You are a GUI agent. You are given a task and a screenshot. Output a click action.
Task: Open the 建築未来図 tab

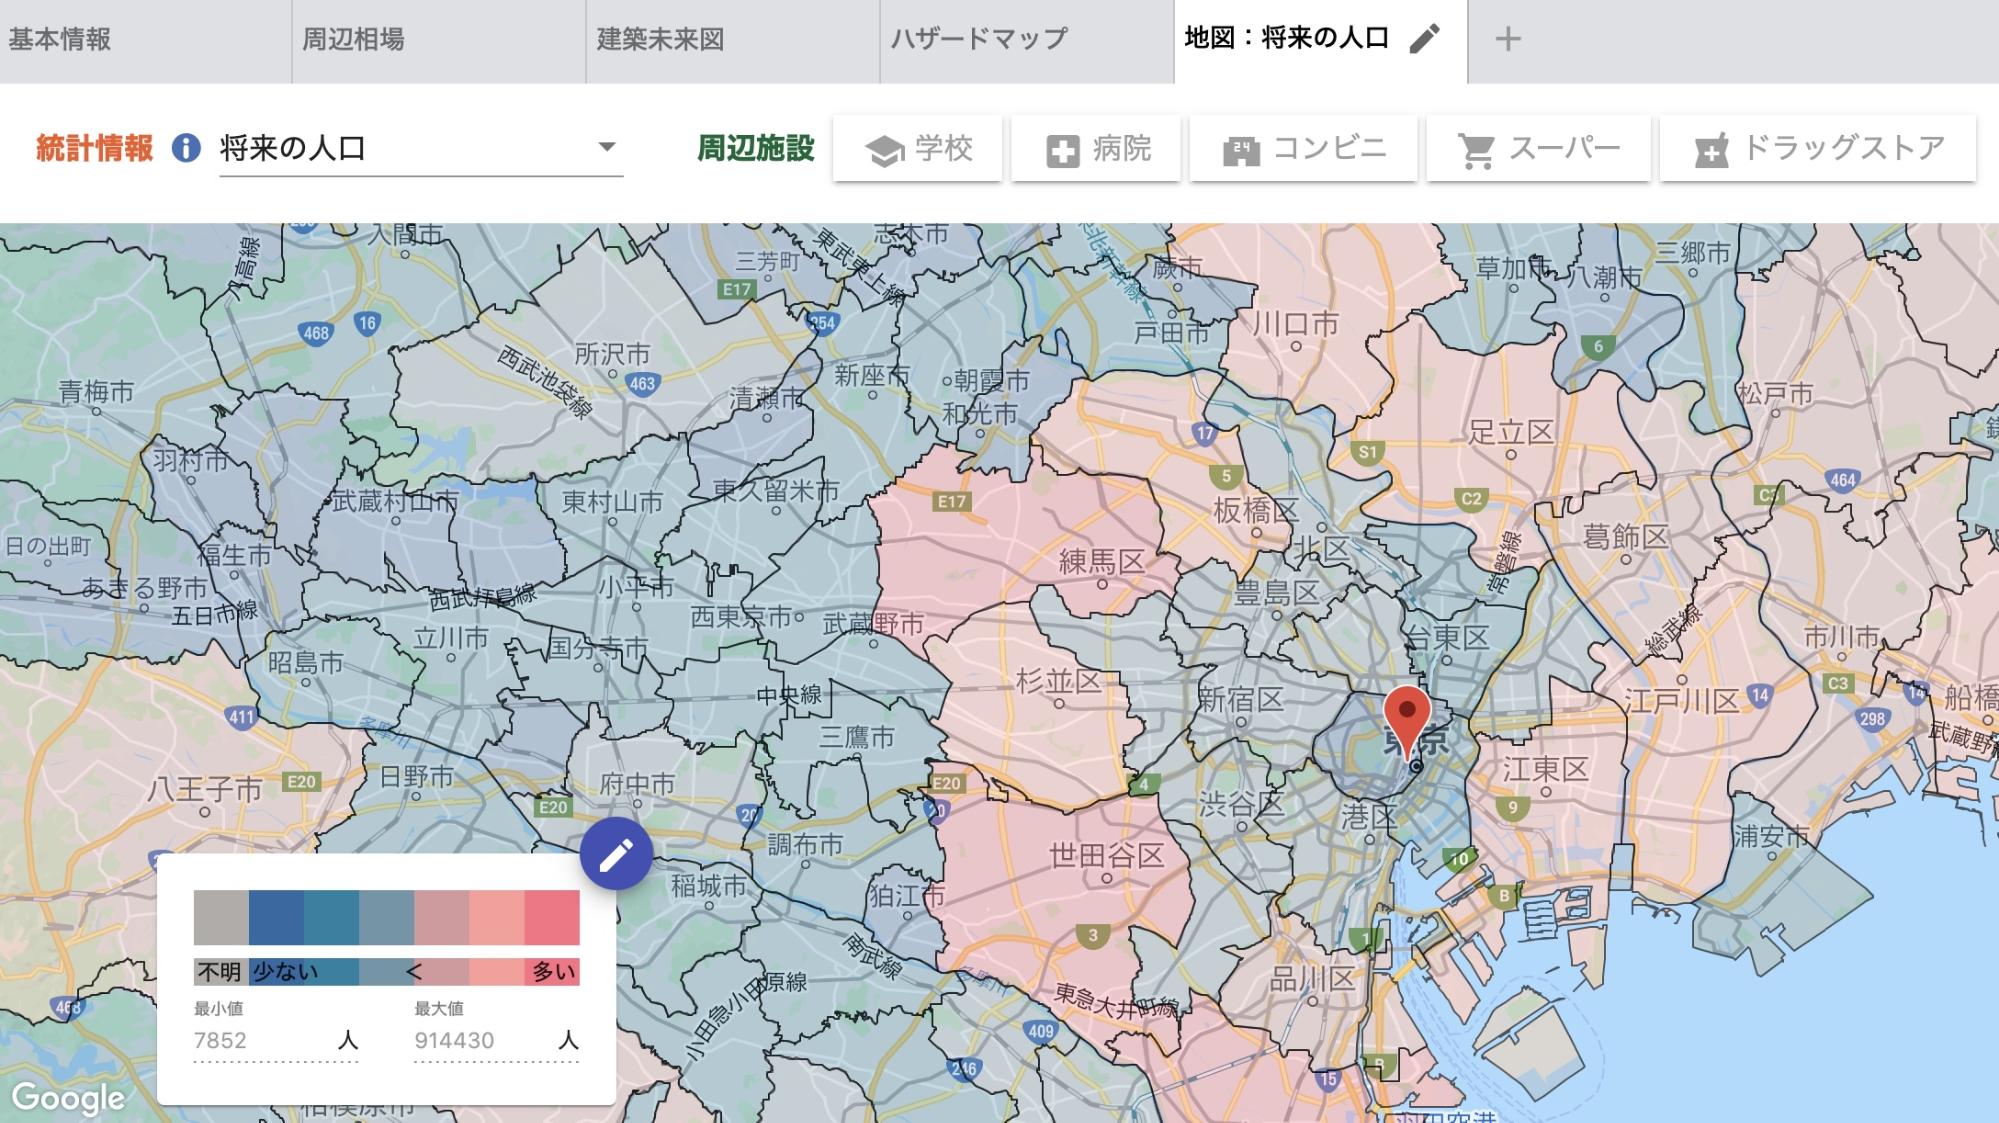[x=660, y=40]
